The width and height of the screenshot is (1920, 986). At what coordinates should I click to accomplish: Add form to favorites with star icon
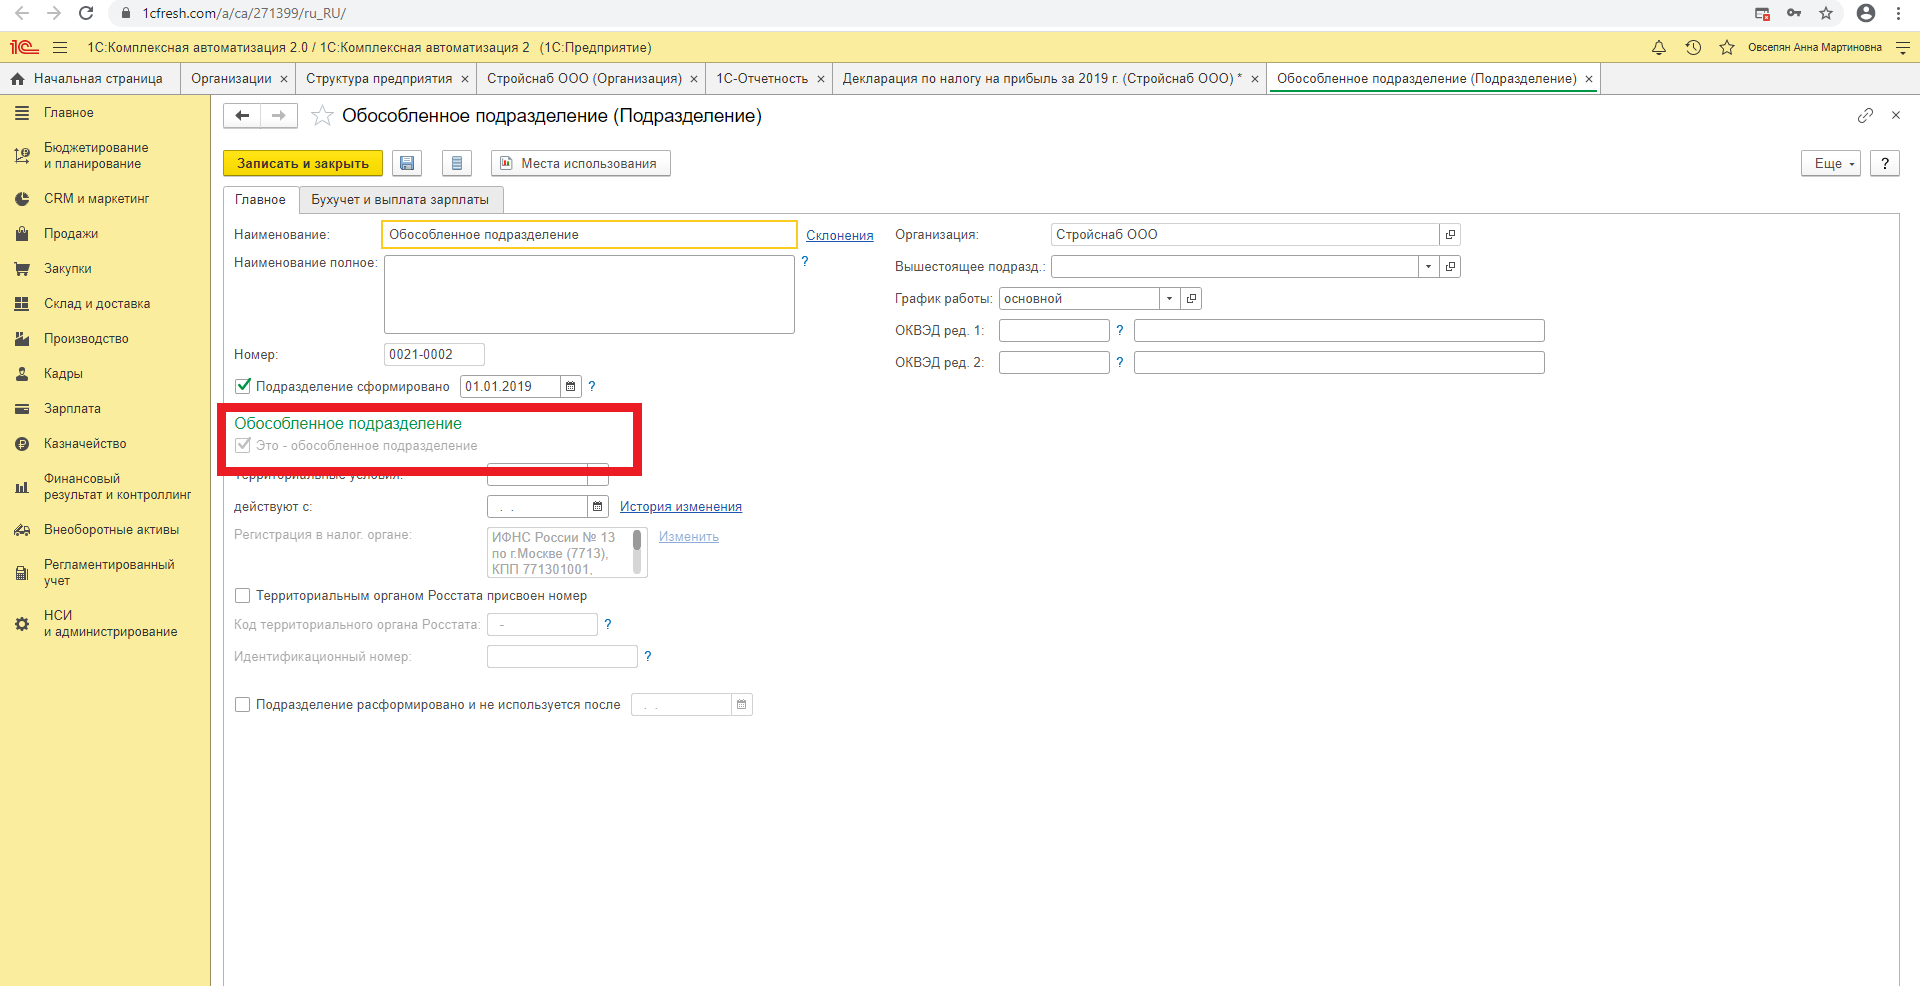coord(322,116)
